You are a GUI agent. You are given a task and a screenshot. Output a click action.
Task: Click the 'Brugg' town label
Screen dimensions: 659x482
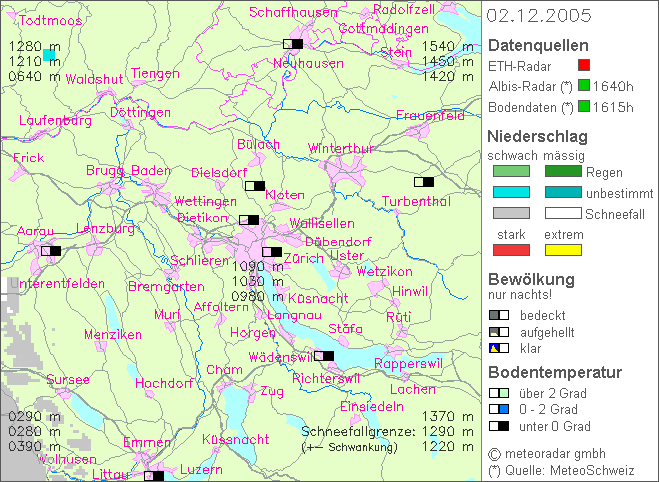click(105, 171)
